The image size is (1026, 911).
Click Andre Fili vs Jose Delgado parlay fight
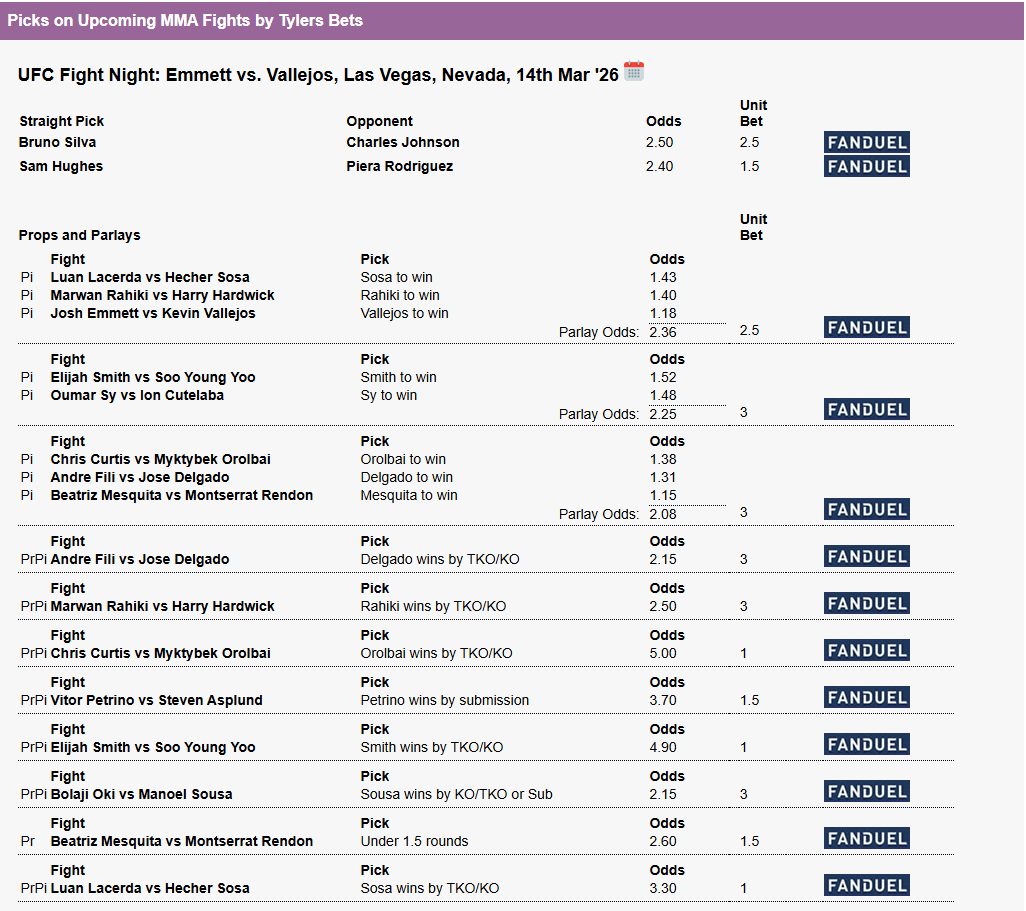coord(140,478)
